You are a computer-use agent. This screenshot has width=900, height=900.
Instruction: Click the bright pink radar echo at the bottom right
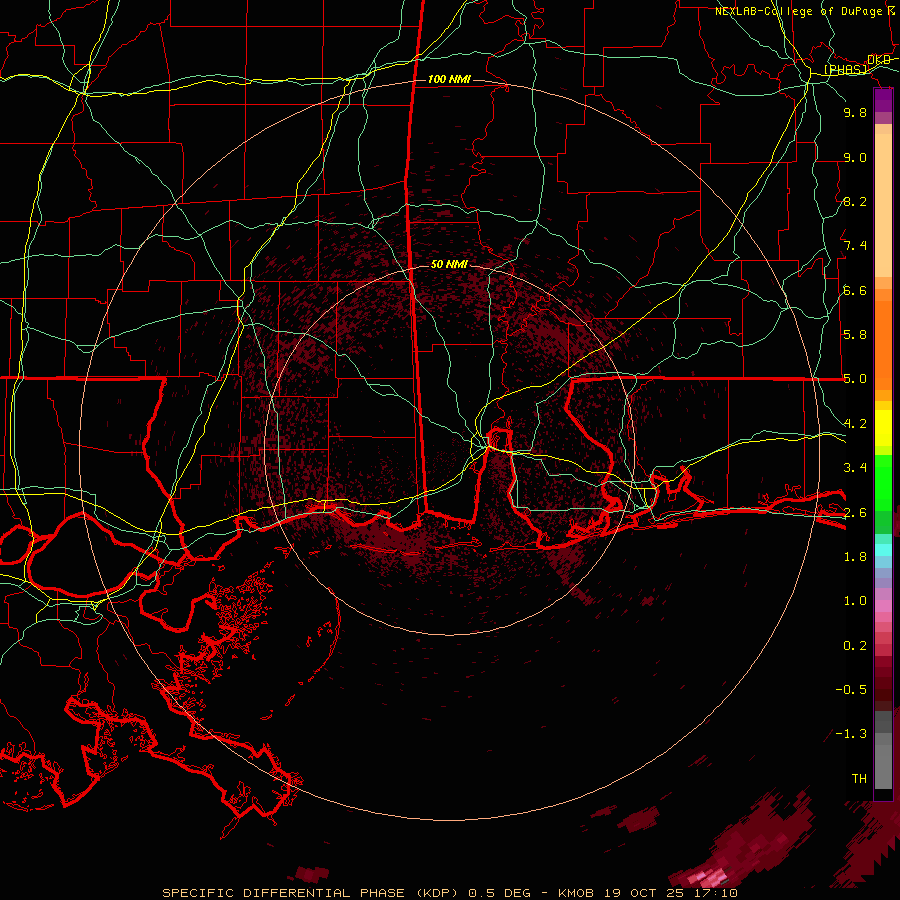708,878
